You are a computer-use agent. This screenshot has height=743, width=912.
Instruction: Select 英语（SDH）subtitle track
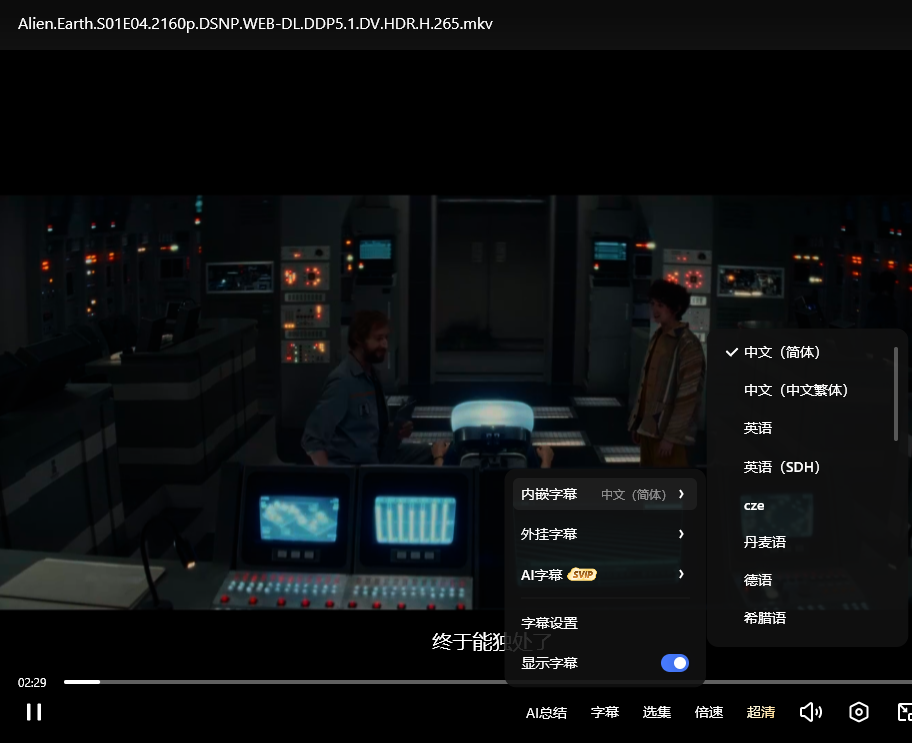pyautogui.click(x=782, y=467)
